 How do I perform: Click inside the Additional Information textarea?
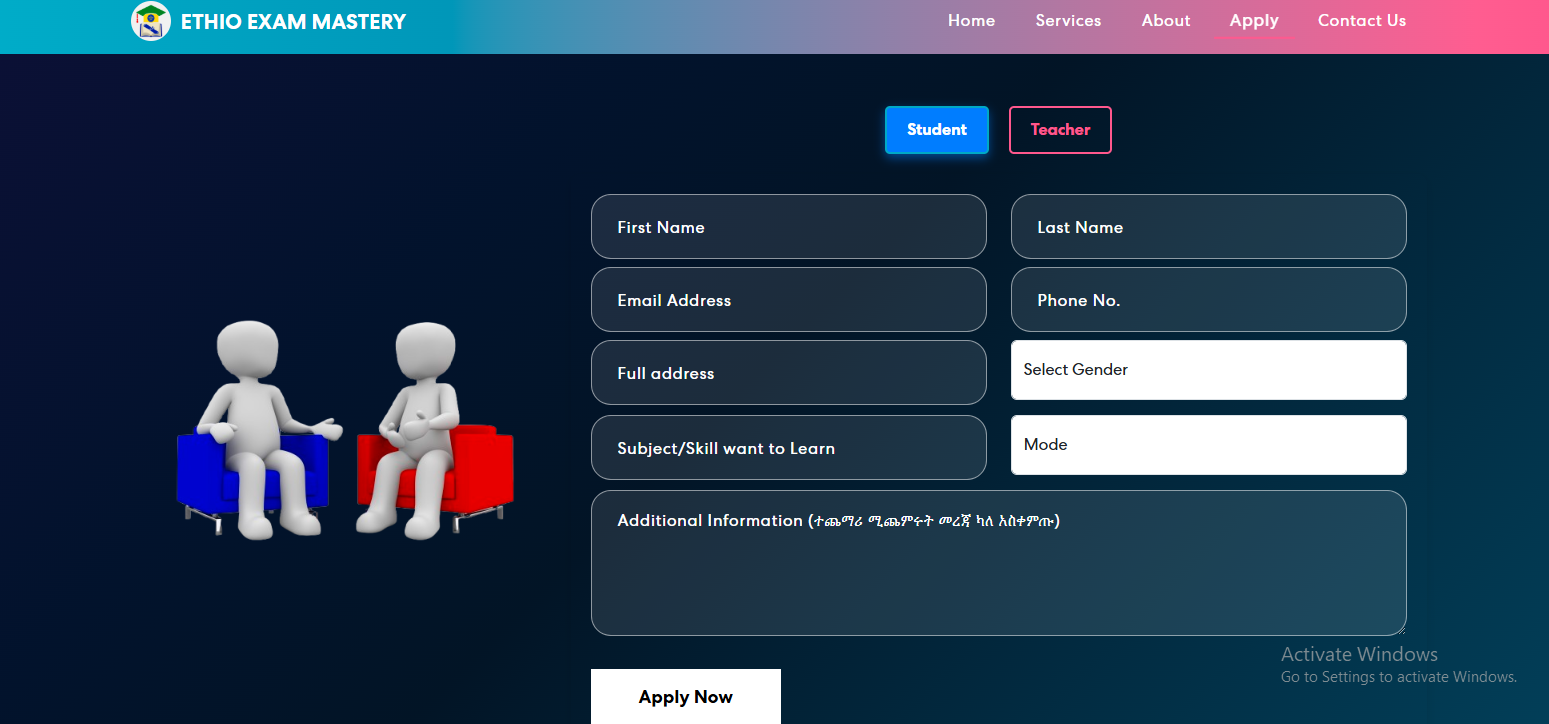point(999,563)
